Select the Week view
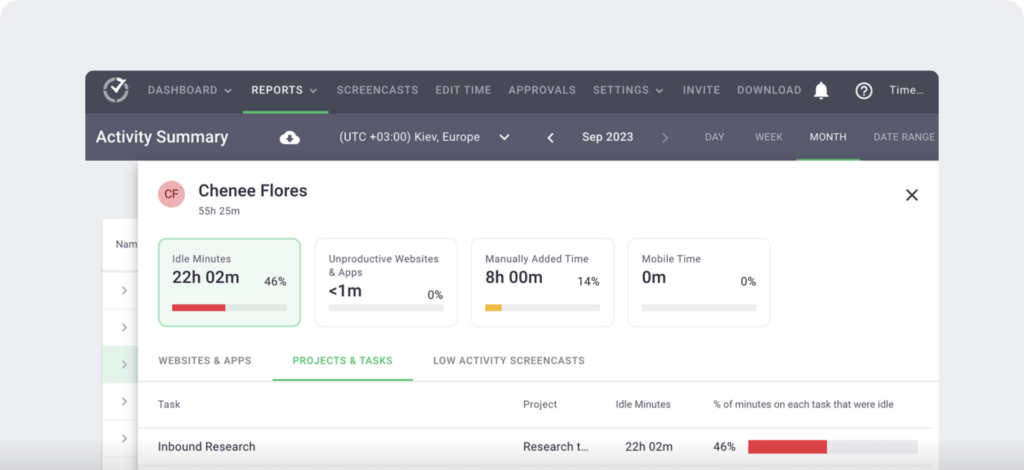Image resolution: width=1024 pixels, height=470 pixels. (768, 137)
